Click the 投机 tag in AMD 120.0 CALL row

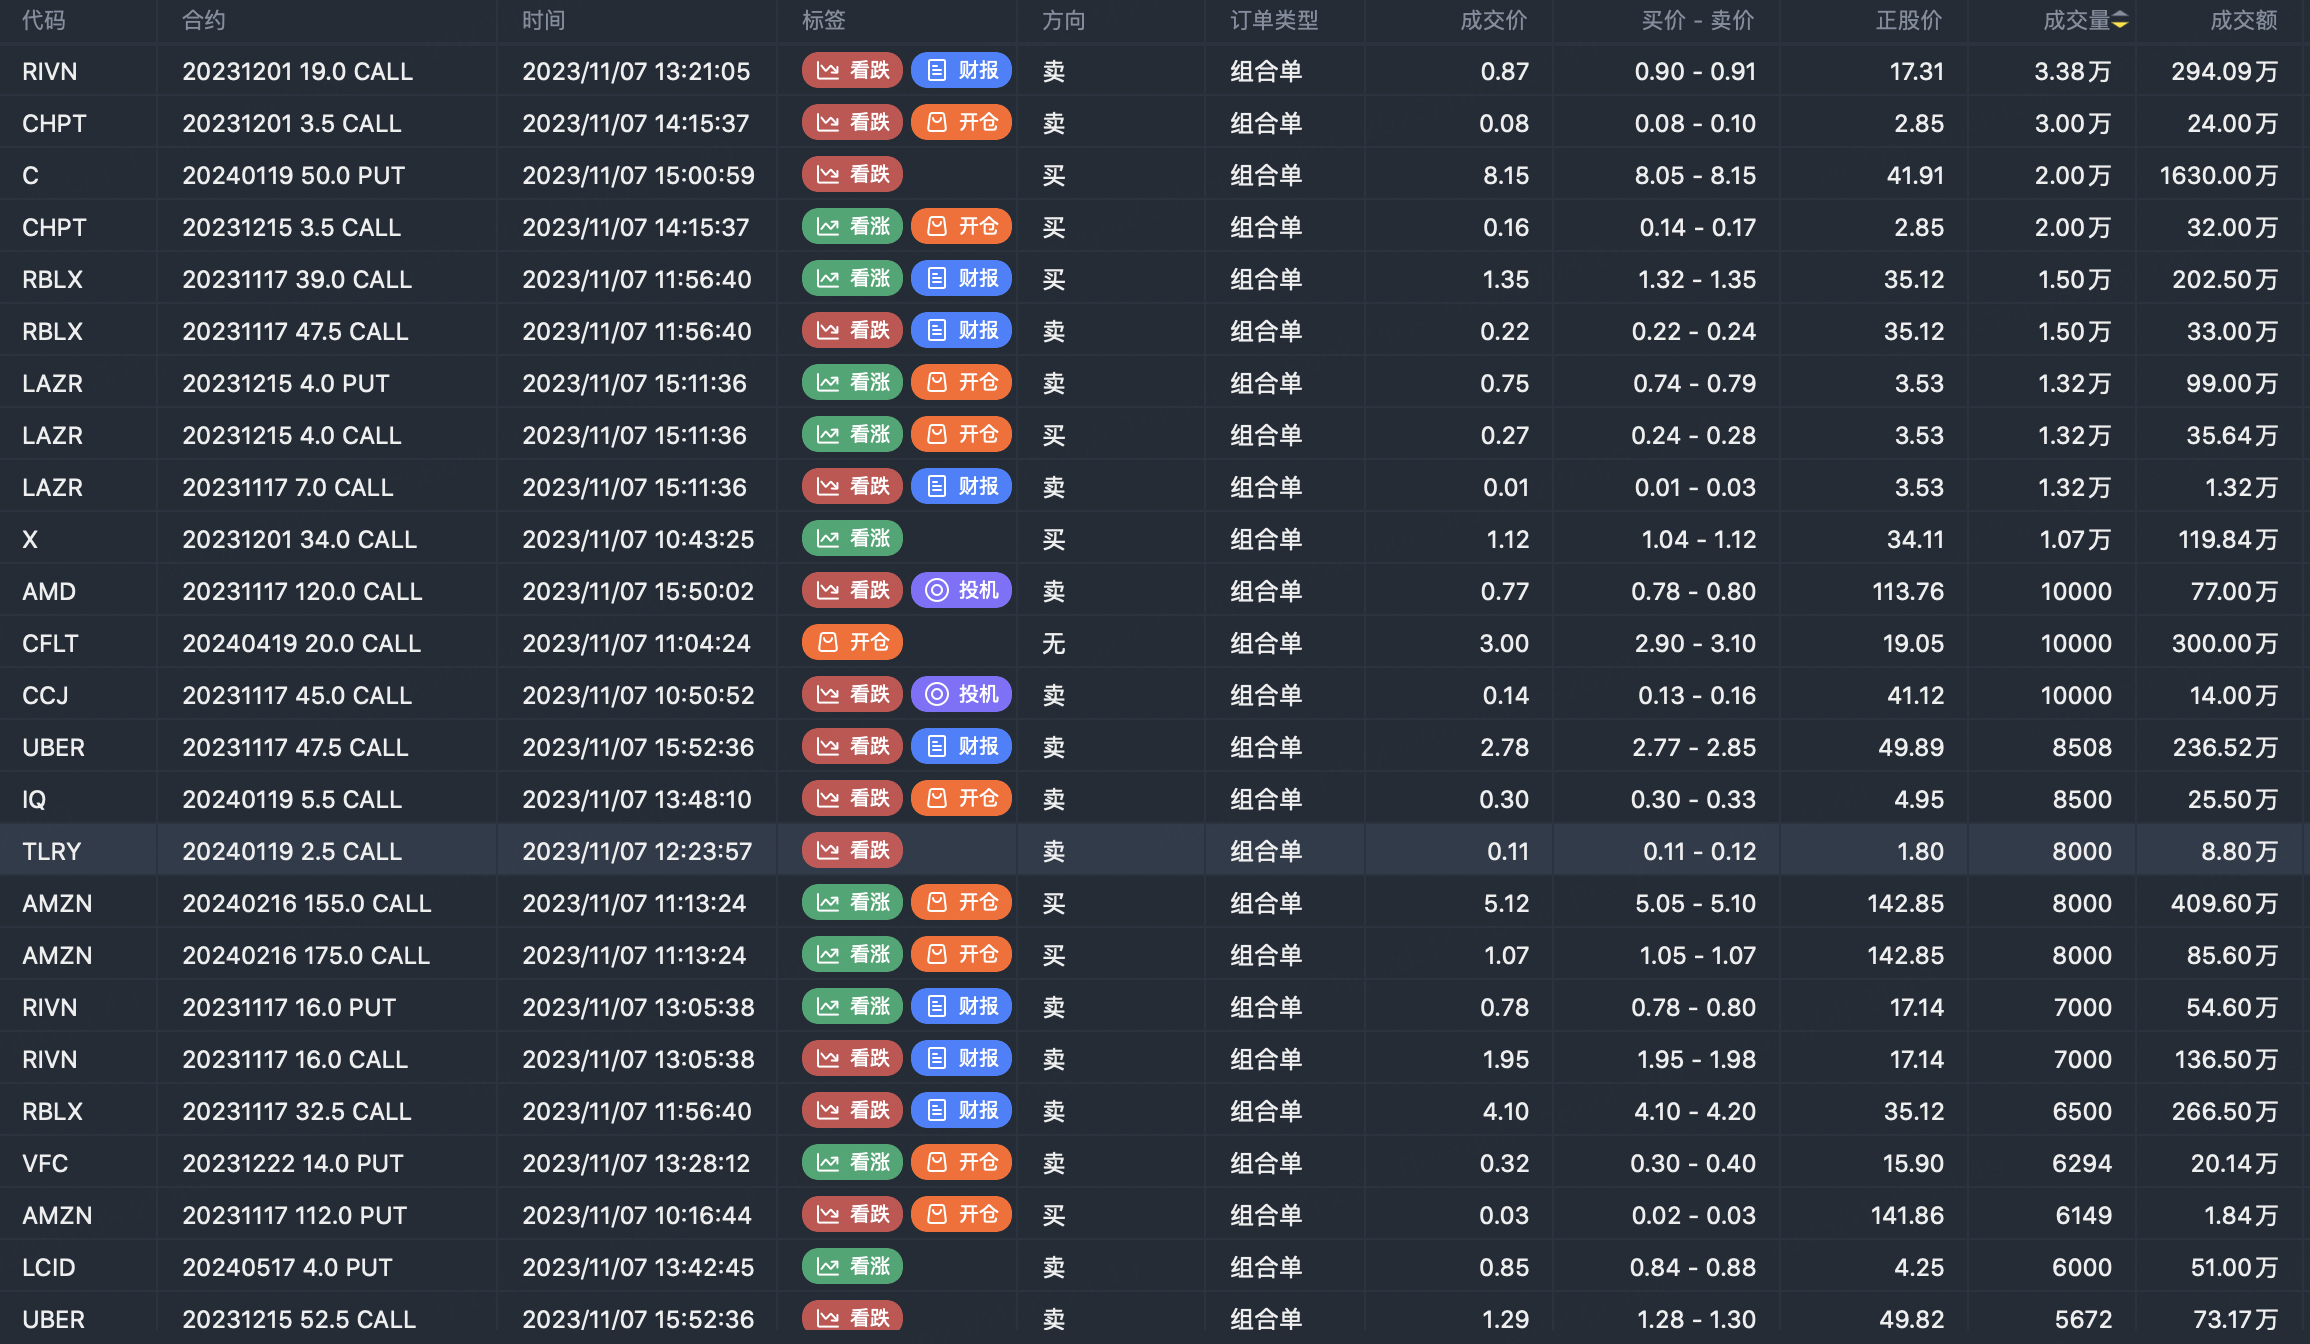(962, 591)
